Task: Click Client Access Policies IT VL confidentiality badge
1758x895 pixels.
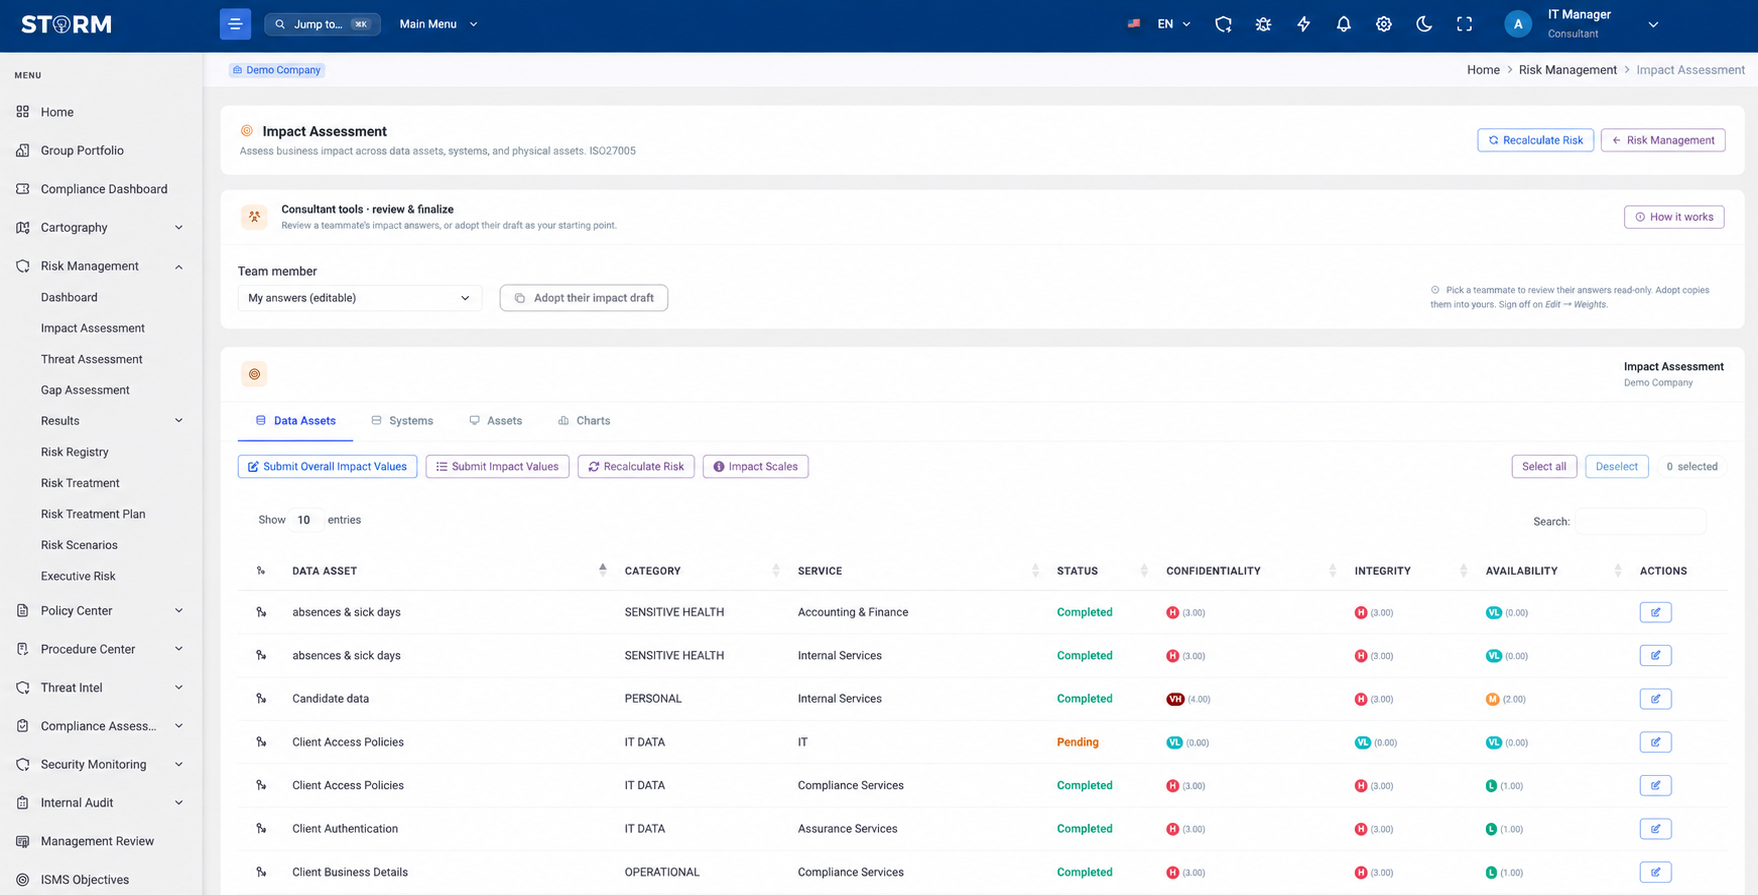Action: click(x=1174, y=742)
